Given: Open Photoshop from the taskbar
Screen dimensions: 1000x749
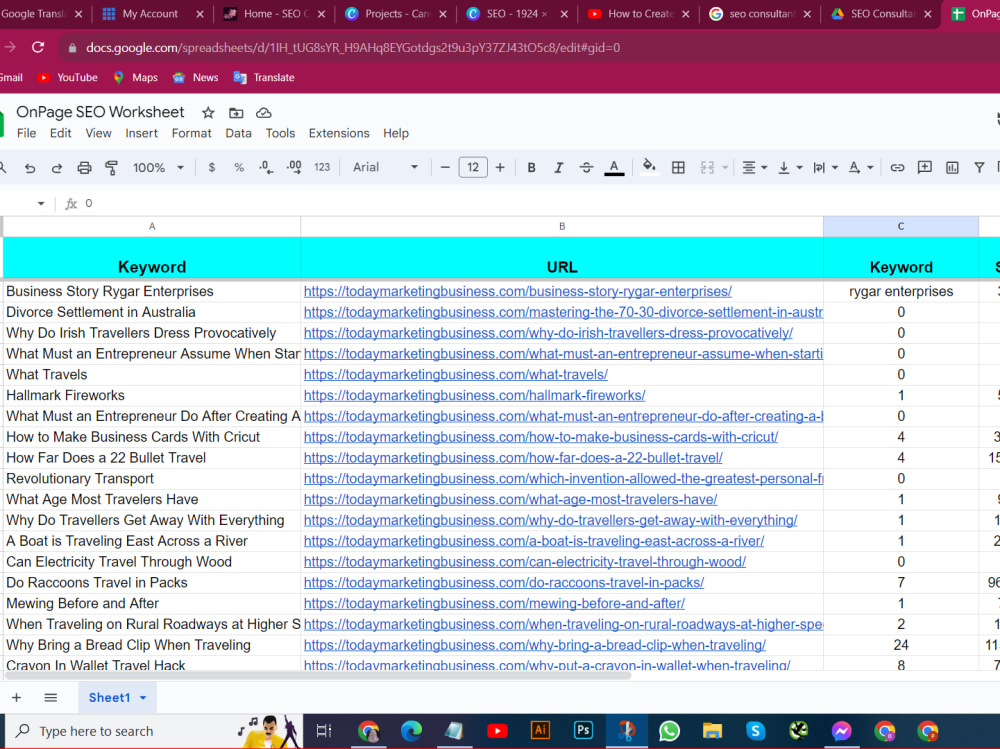Looking at the screenshot, I should pos(583,730).
